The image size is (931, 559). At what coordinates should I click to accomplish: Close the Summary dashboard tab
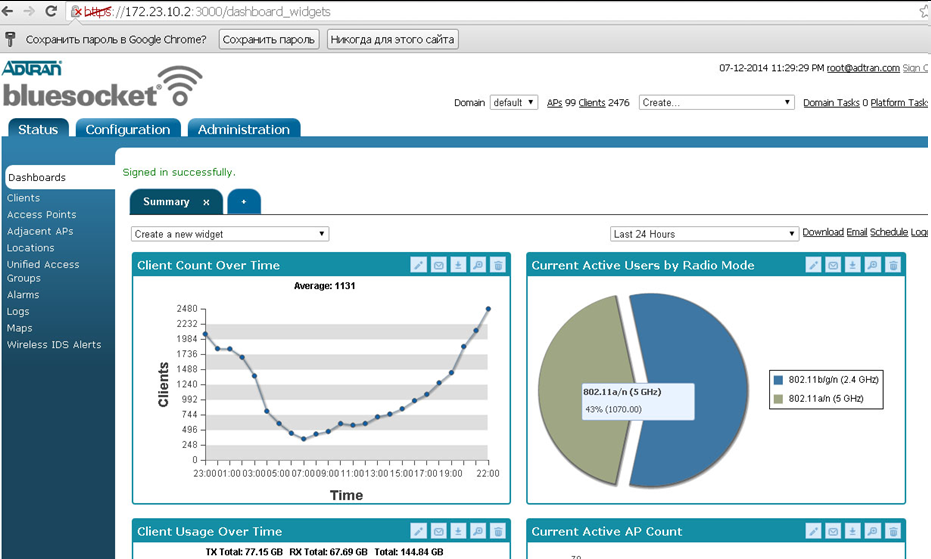point(206,203)
